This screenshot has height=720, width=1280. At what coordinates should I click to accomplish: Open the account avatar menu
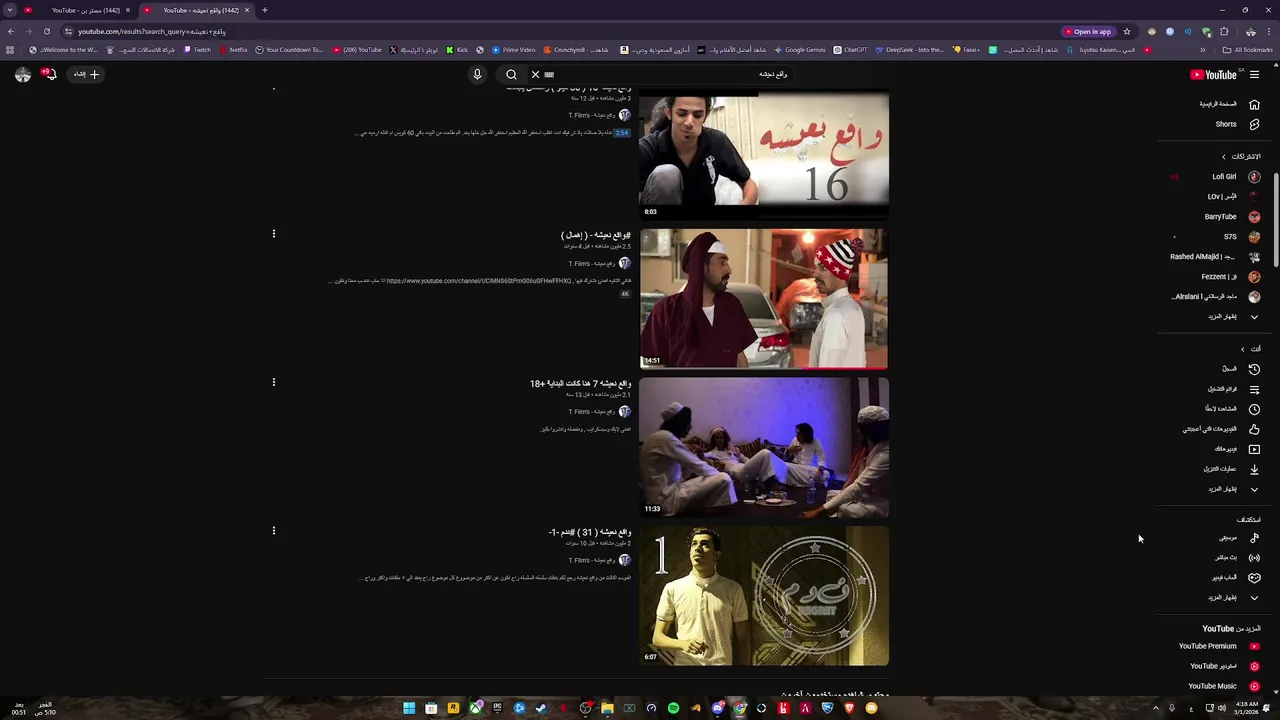coord(22,74)
